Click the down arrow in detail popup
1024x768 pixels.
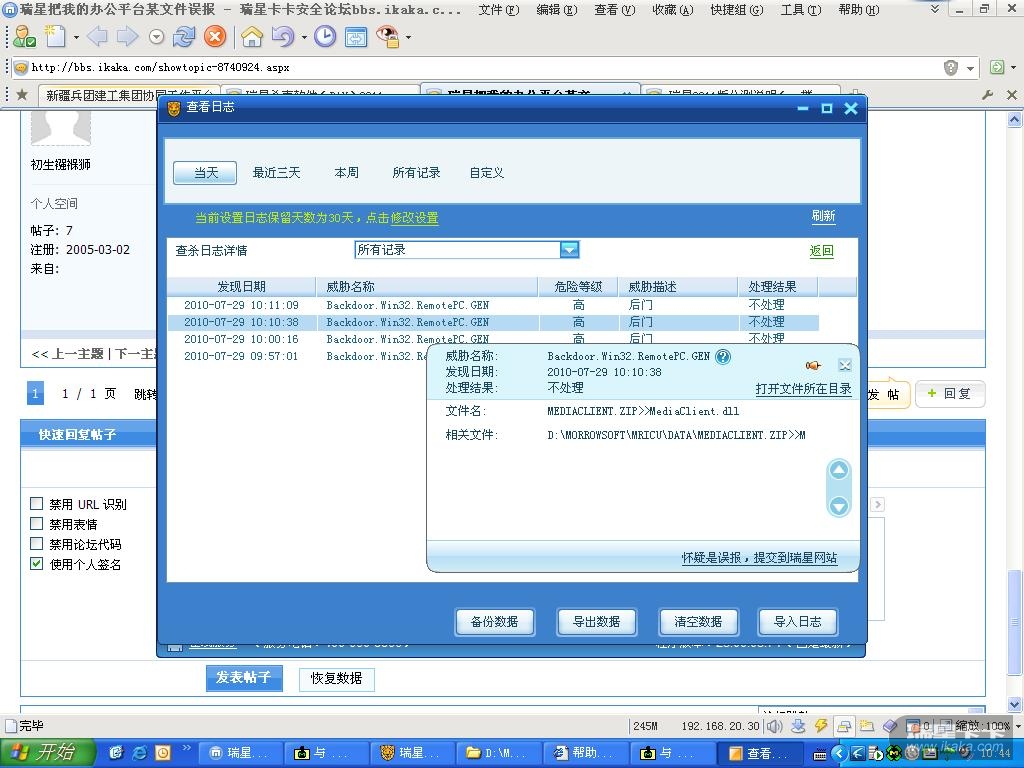839,505
